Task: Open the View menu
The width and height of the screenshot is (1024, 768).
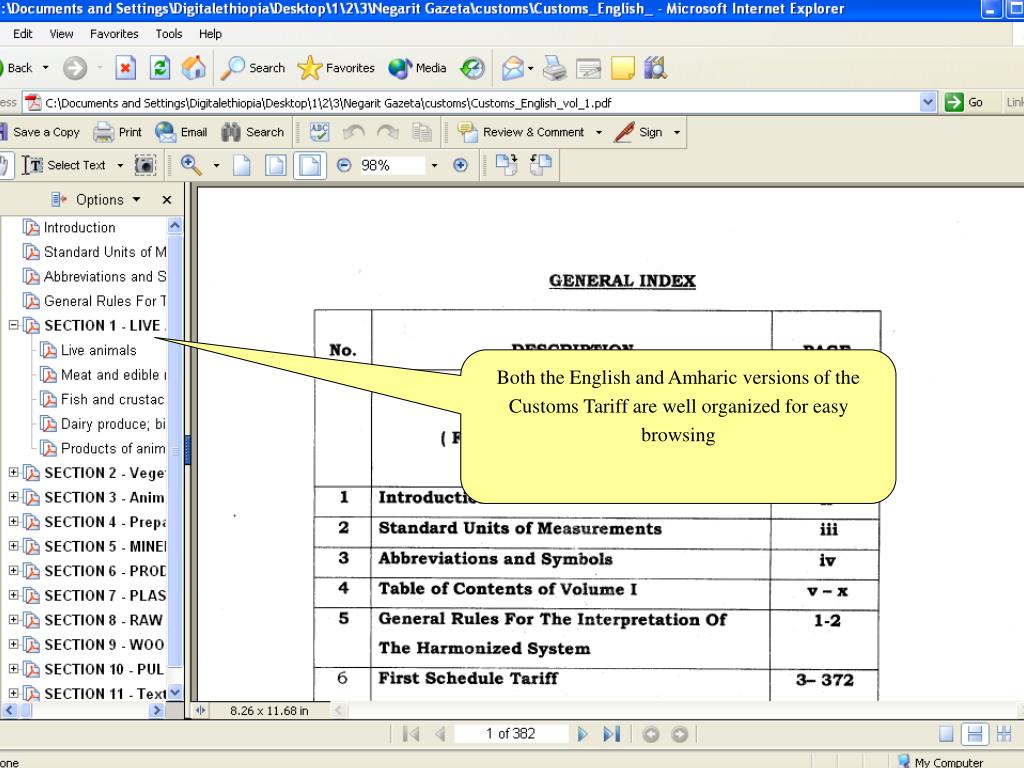Action: click(61, 34)
